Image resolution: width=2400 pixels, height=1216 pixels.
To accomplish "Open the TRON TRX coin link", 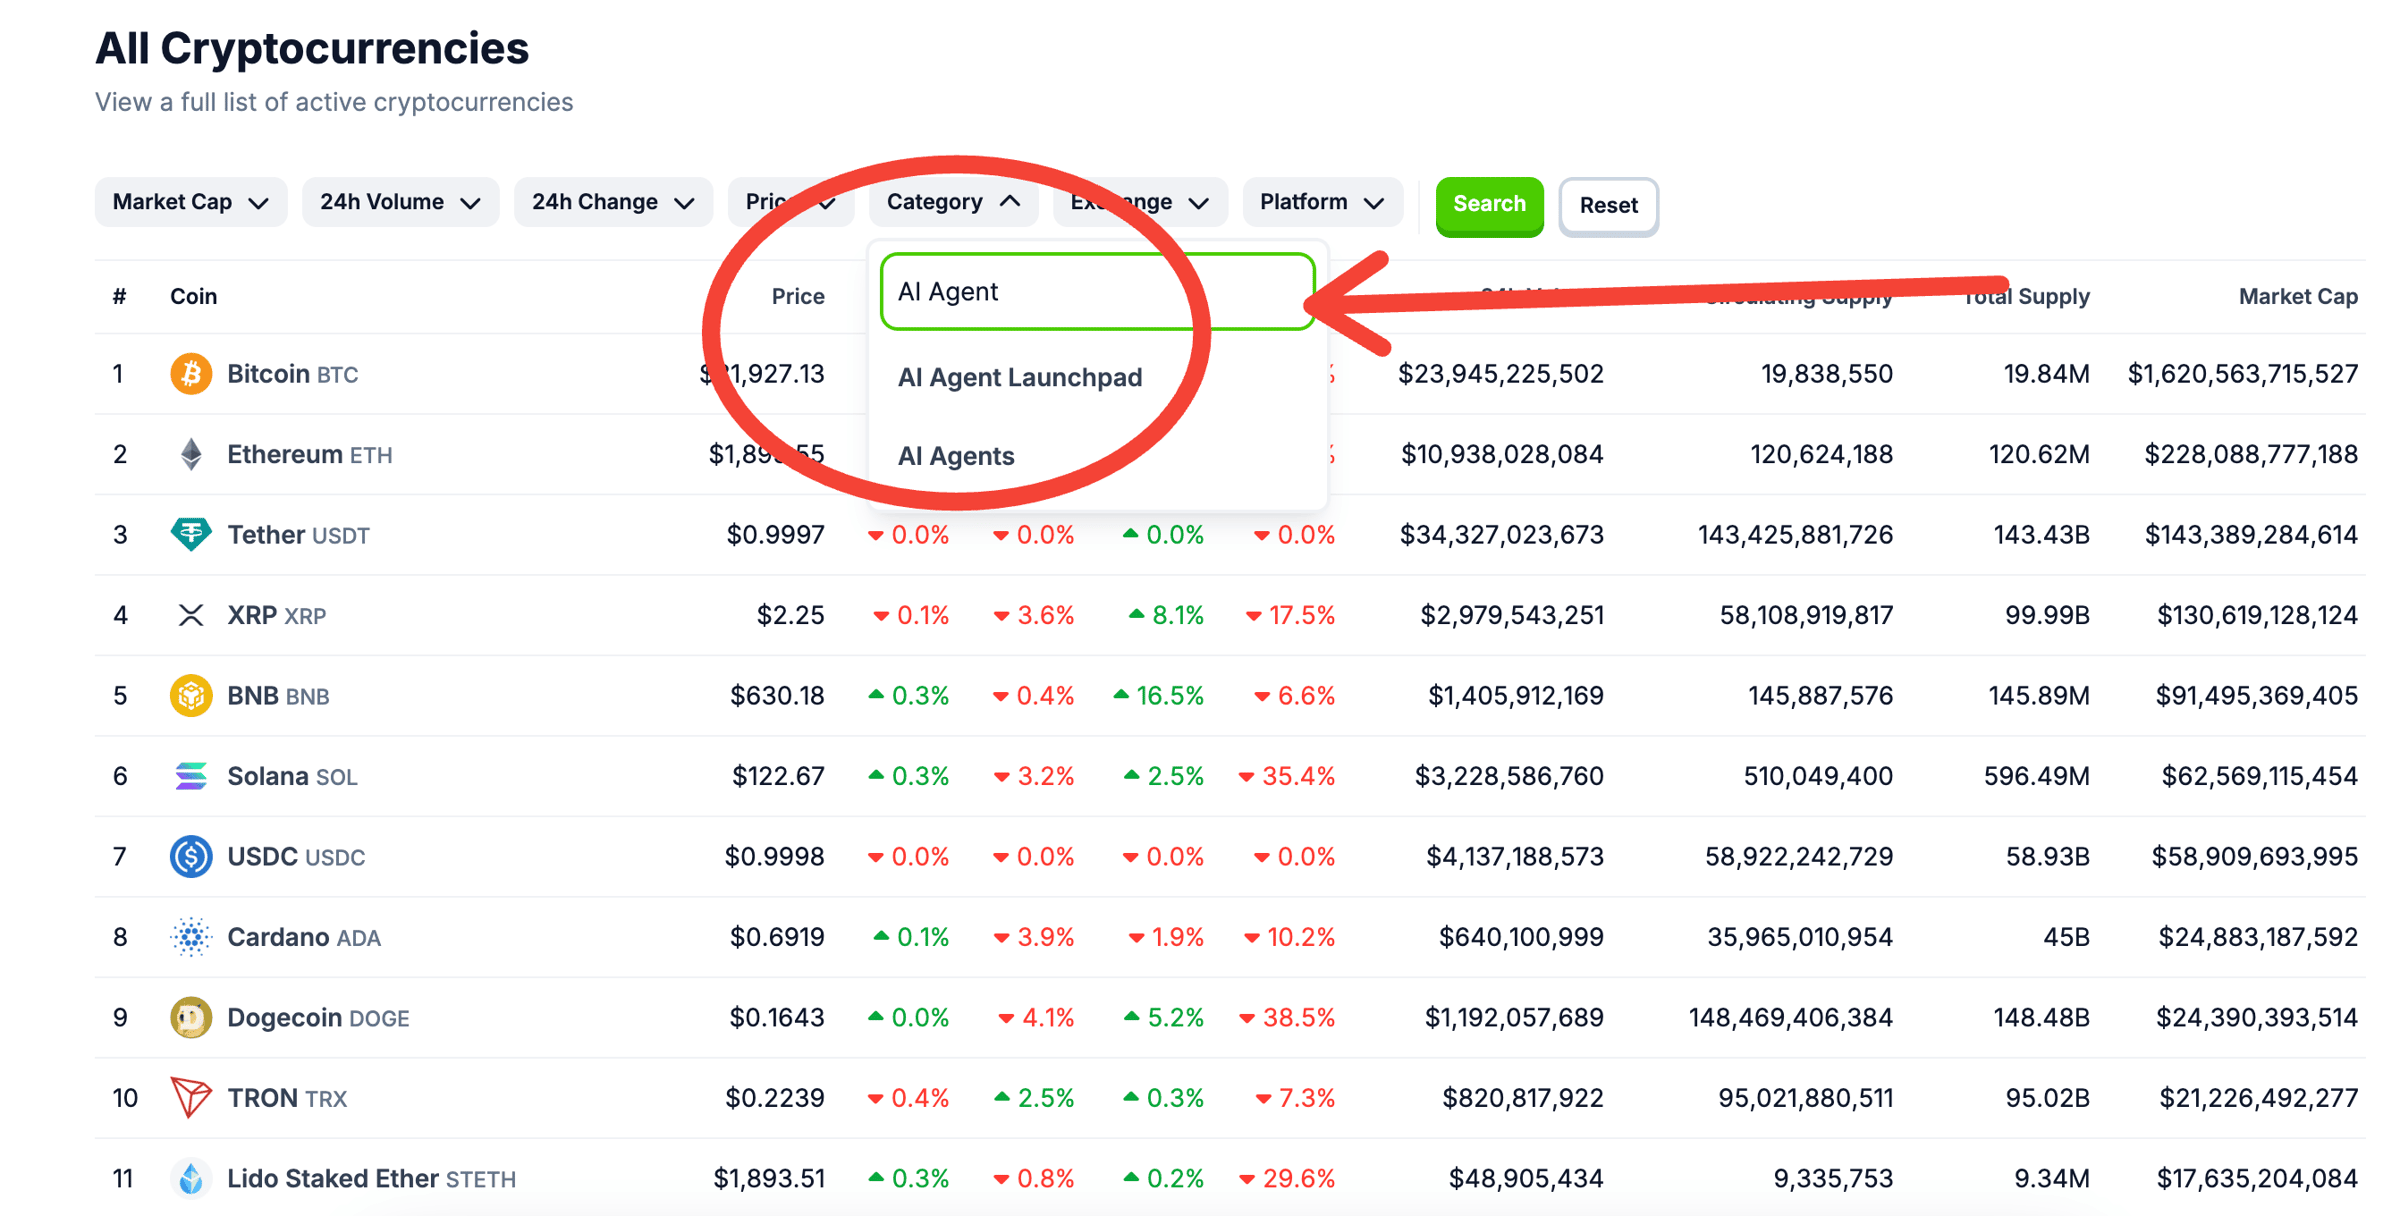I will (x=287, y=1098).
